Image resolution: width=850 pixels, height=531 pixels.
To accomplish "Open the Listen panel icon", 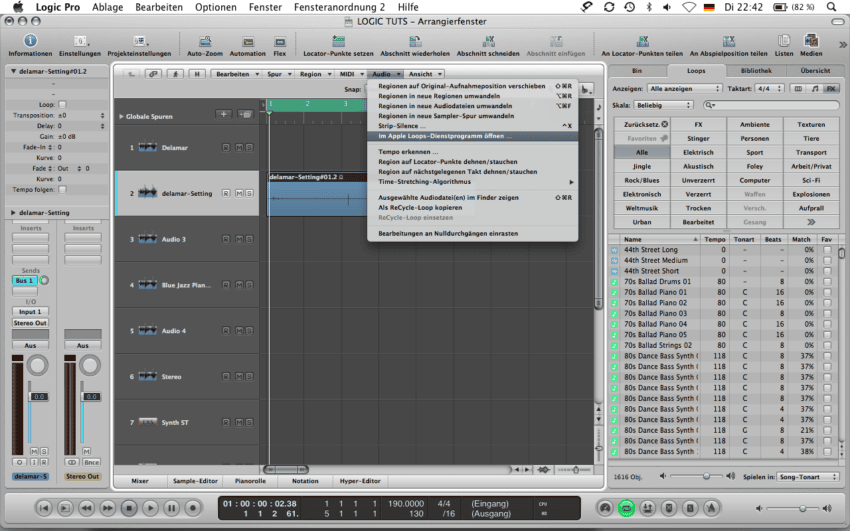I will 784,41.
